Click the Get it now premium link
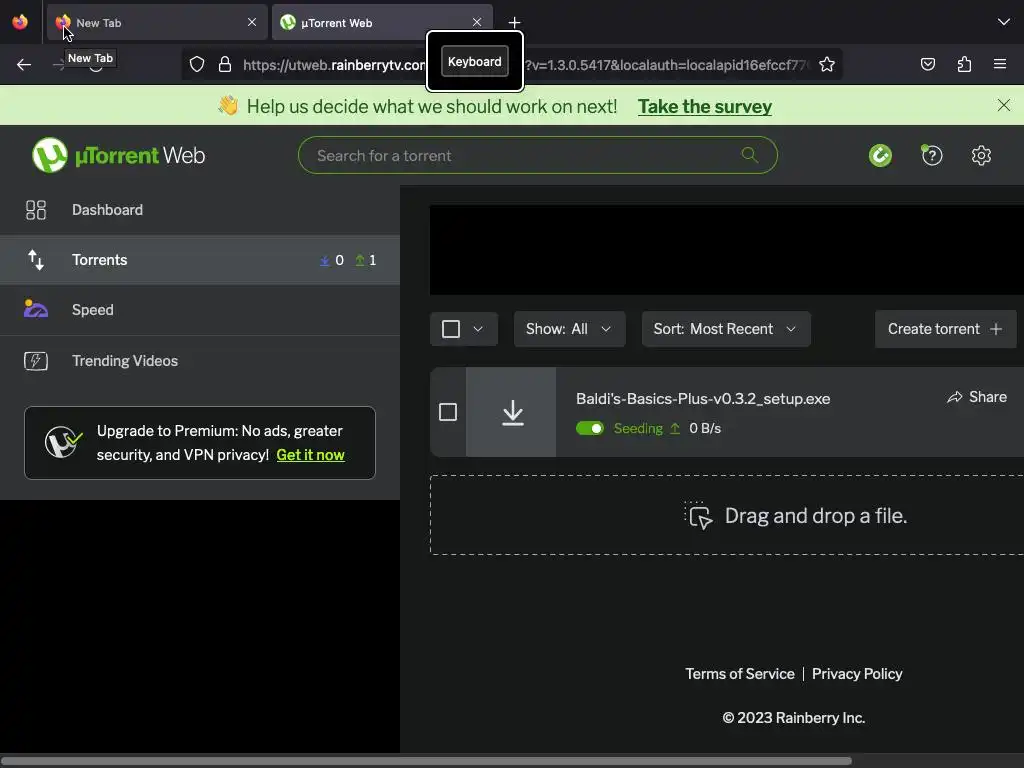This screenshot has width=1024, height=768. pyautogui.click(x=310, y=455)
